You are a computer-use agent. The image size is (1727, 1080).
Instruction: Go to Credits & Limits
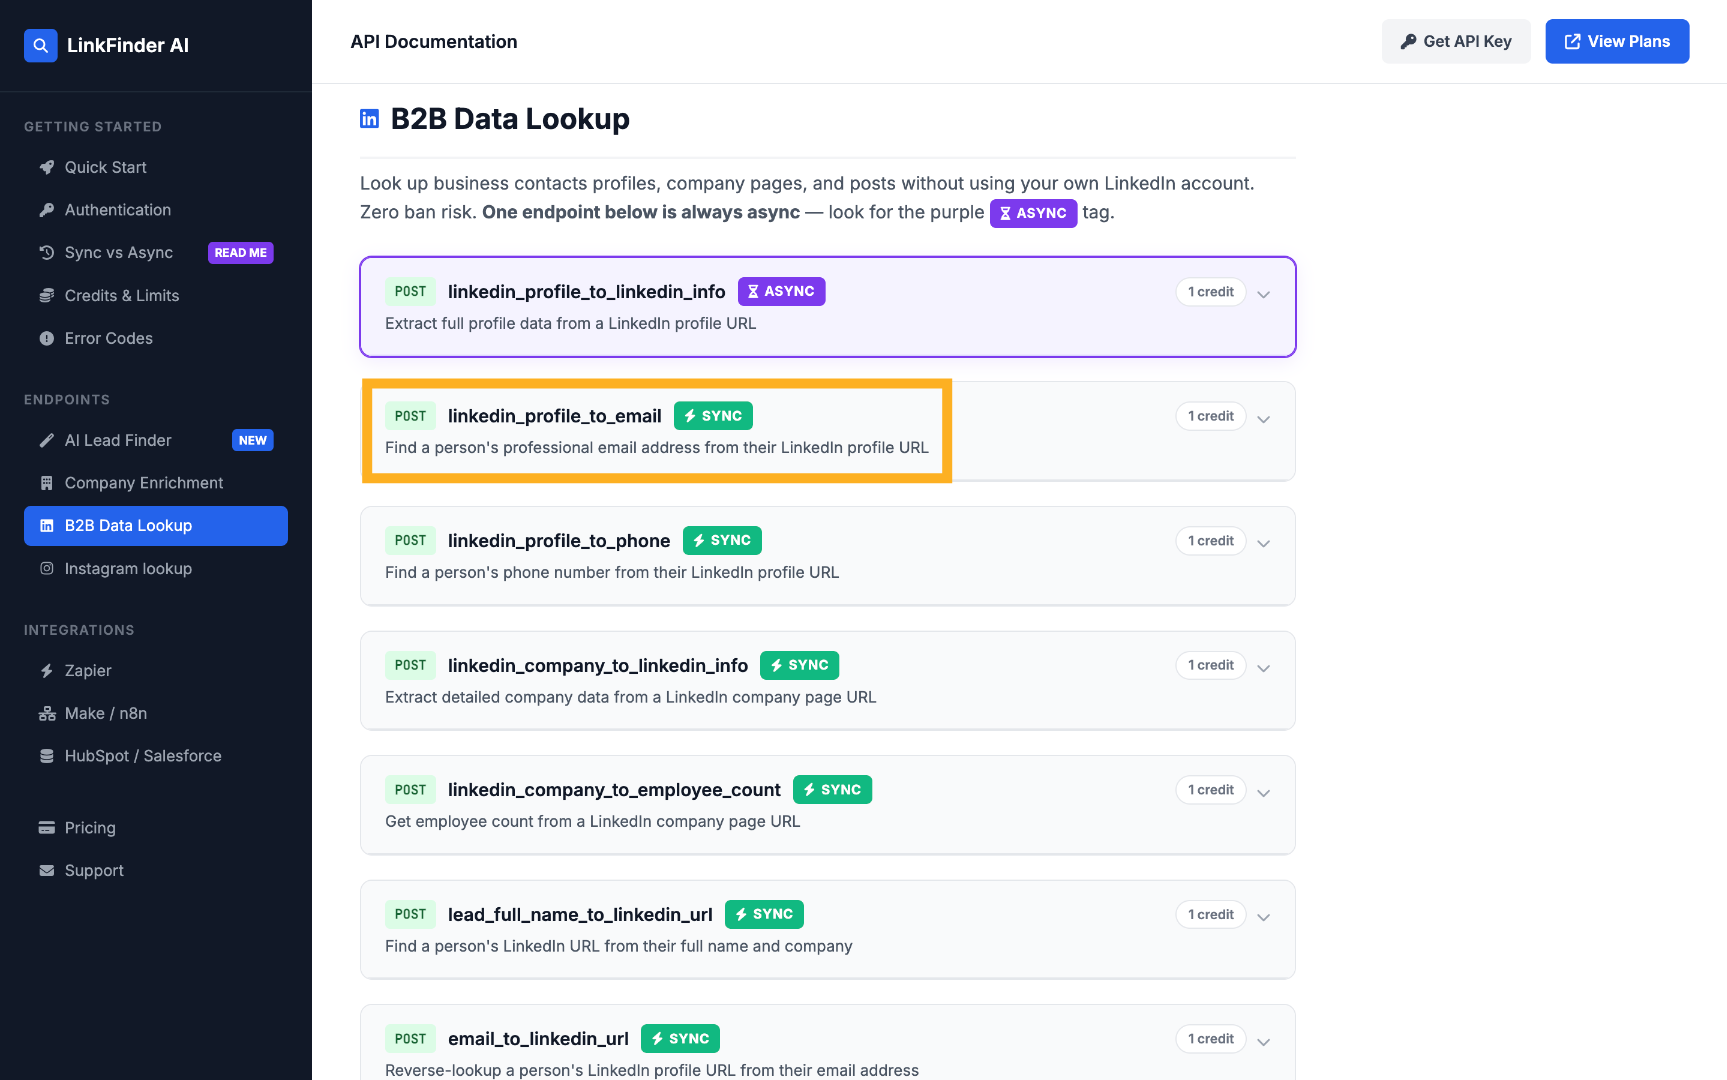[156, 296]
